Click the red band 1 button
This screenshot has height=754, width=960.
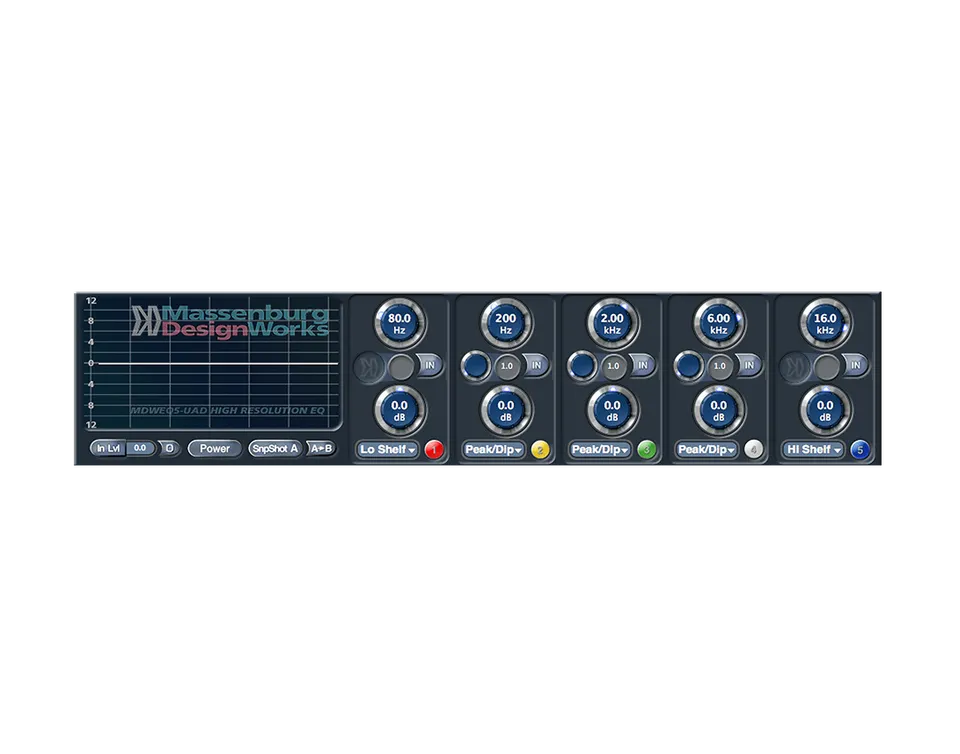[433, 450]
